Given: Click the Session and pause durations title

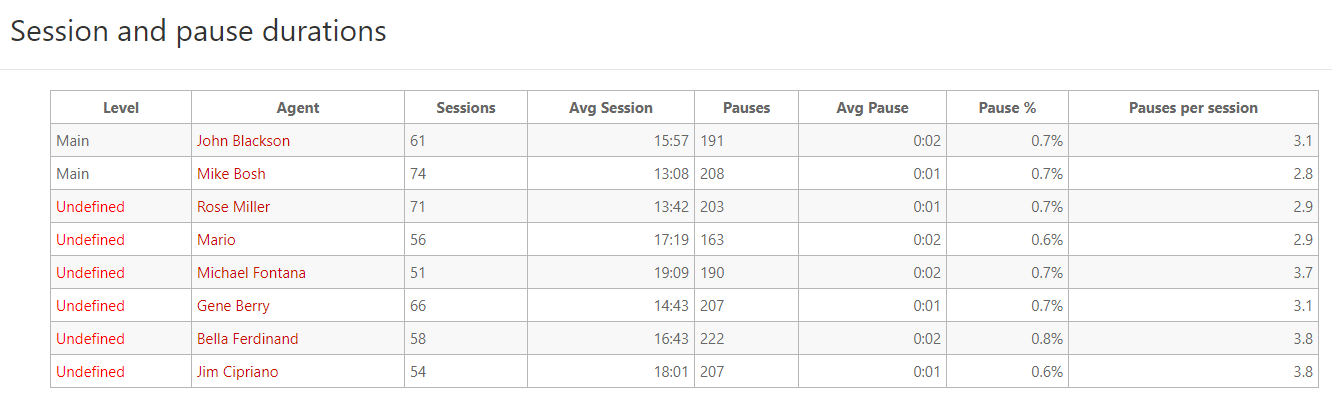Looking at the screenshot, I should 198,31.
